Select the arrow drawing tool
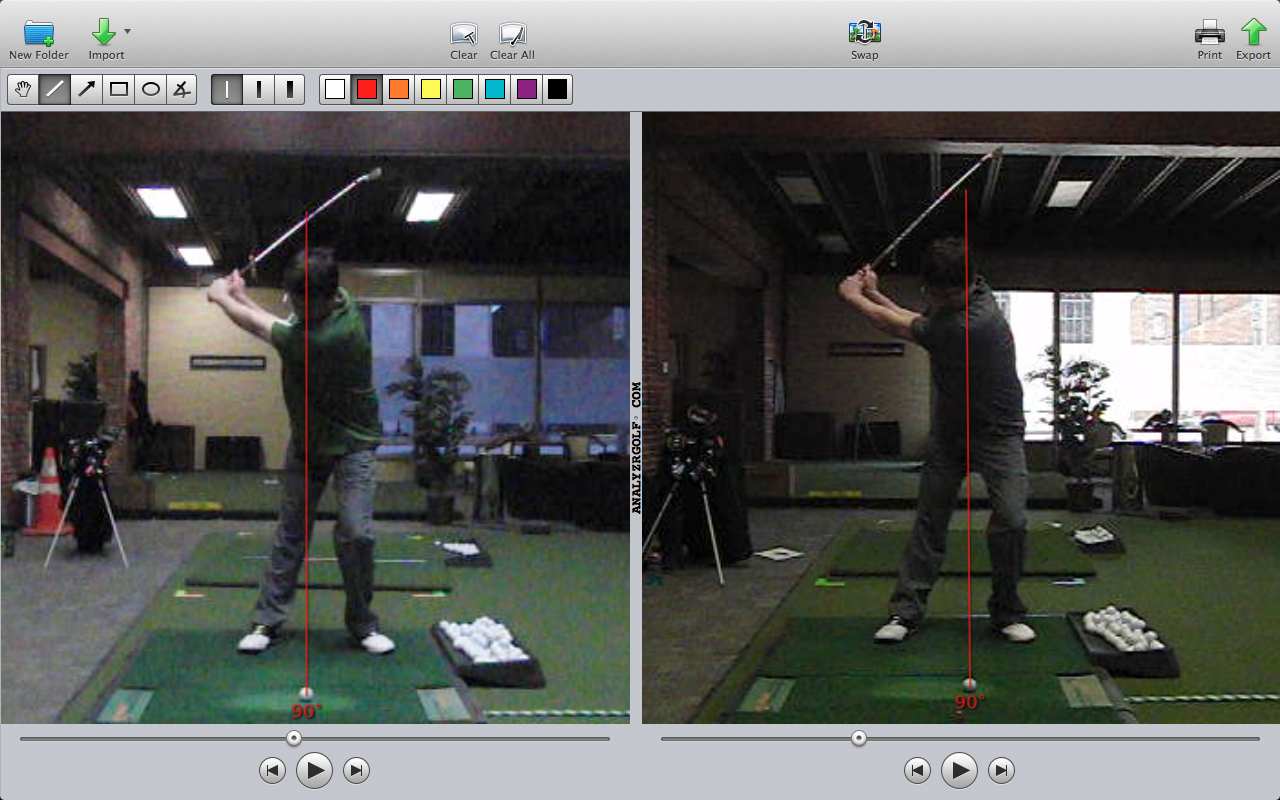Viewport: 1280px width, 800px height. [x=87, y=90]
